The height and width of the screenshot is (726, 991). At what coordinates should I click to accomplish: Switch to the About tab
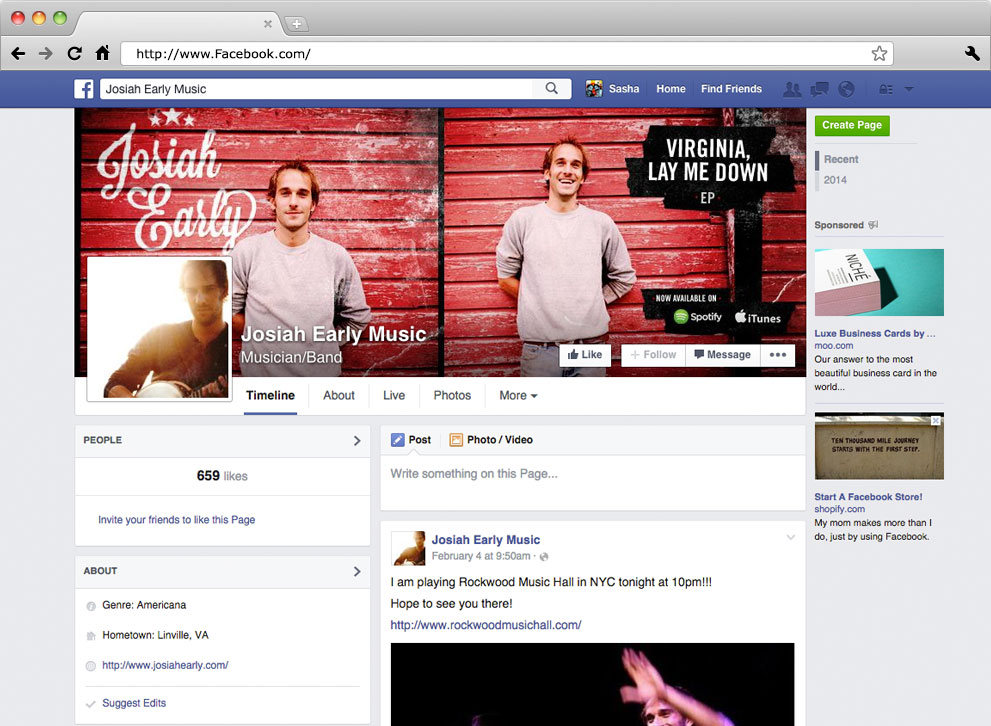338,396
